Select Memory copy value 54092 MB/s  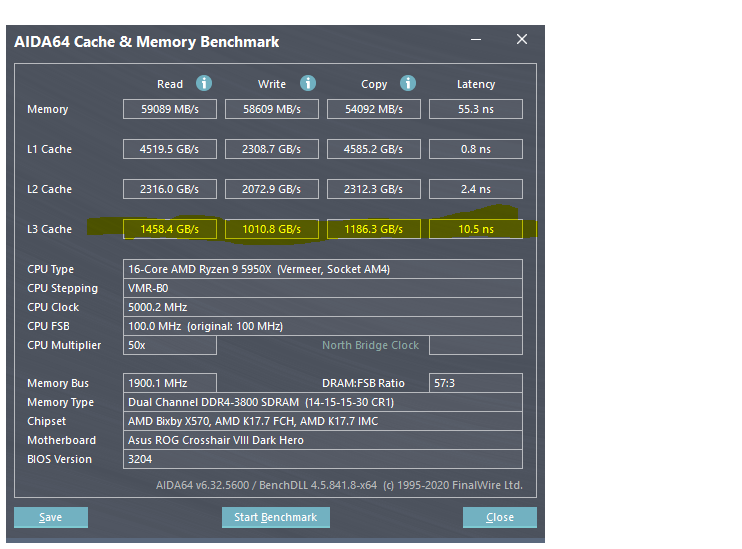pos(374,109)
